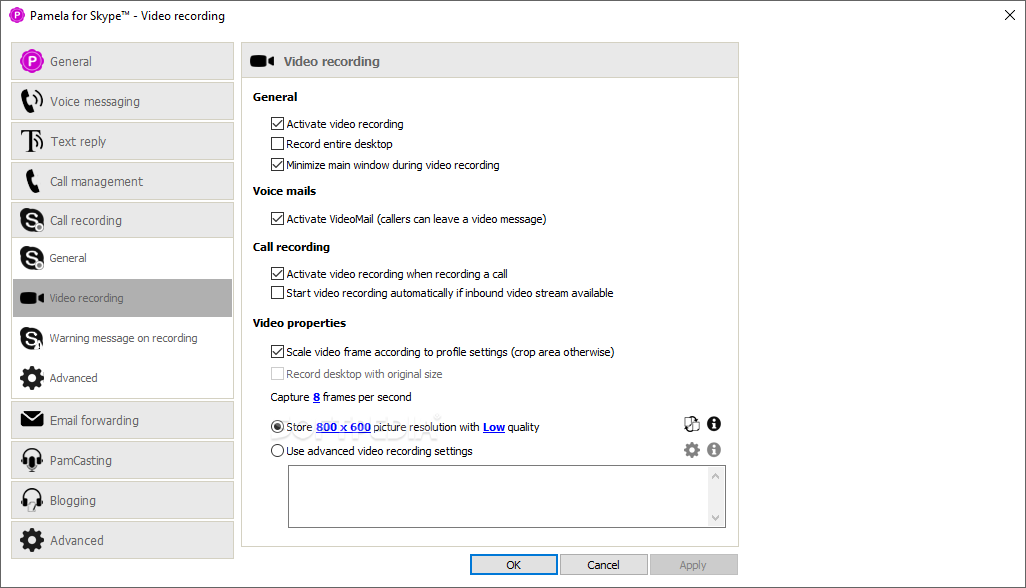
Task: Click the handset icon beside Call management
Action: coord(31,181)
